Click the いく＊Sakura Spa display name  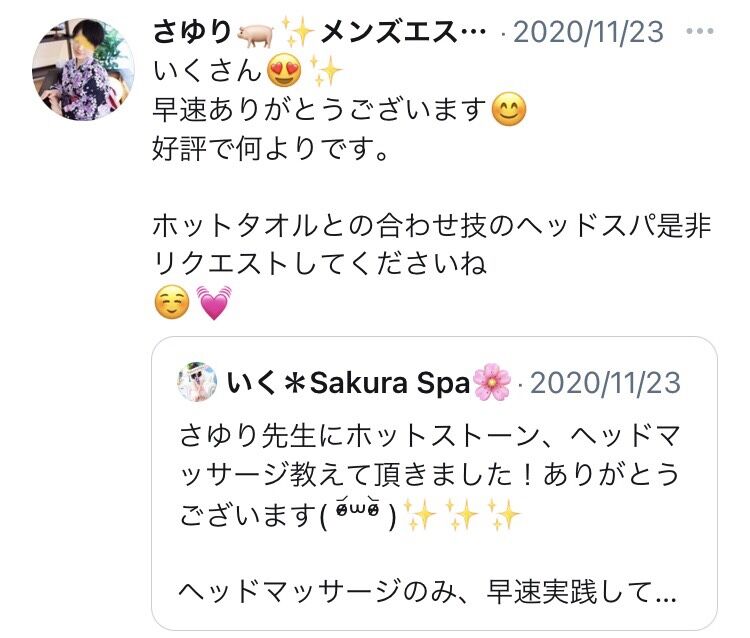coord(349,383)
